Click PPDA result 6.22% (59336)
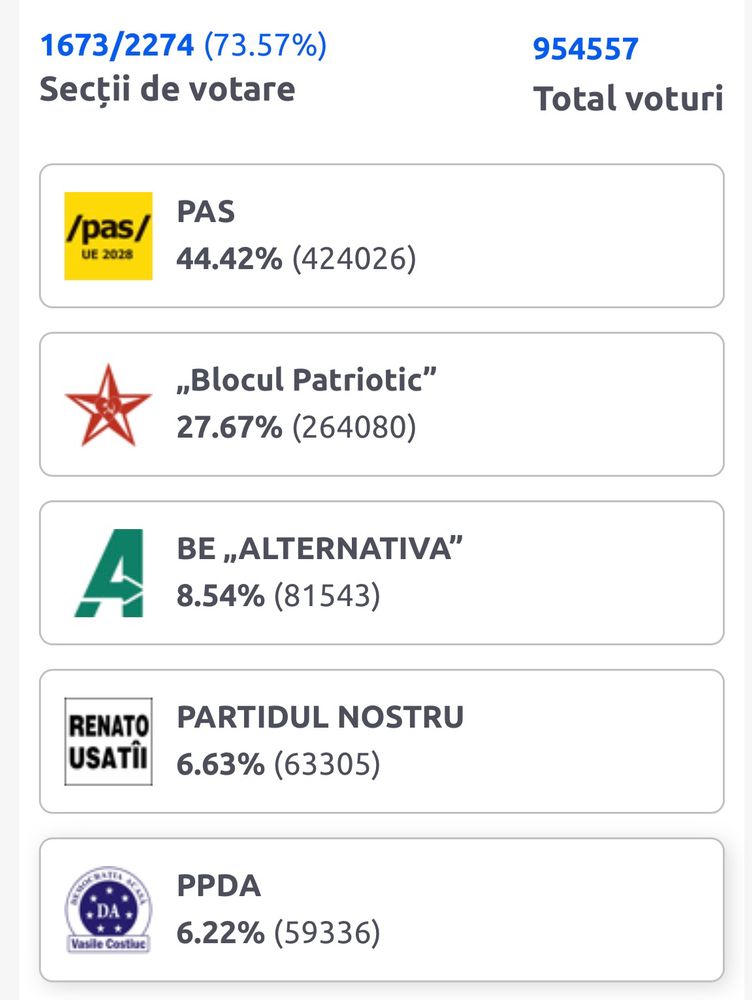This screenshot has width=752, height=1000. click(x=279, y=934)
